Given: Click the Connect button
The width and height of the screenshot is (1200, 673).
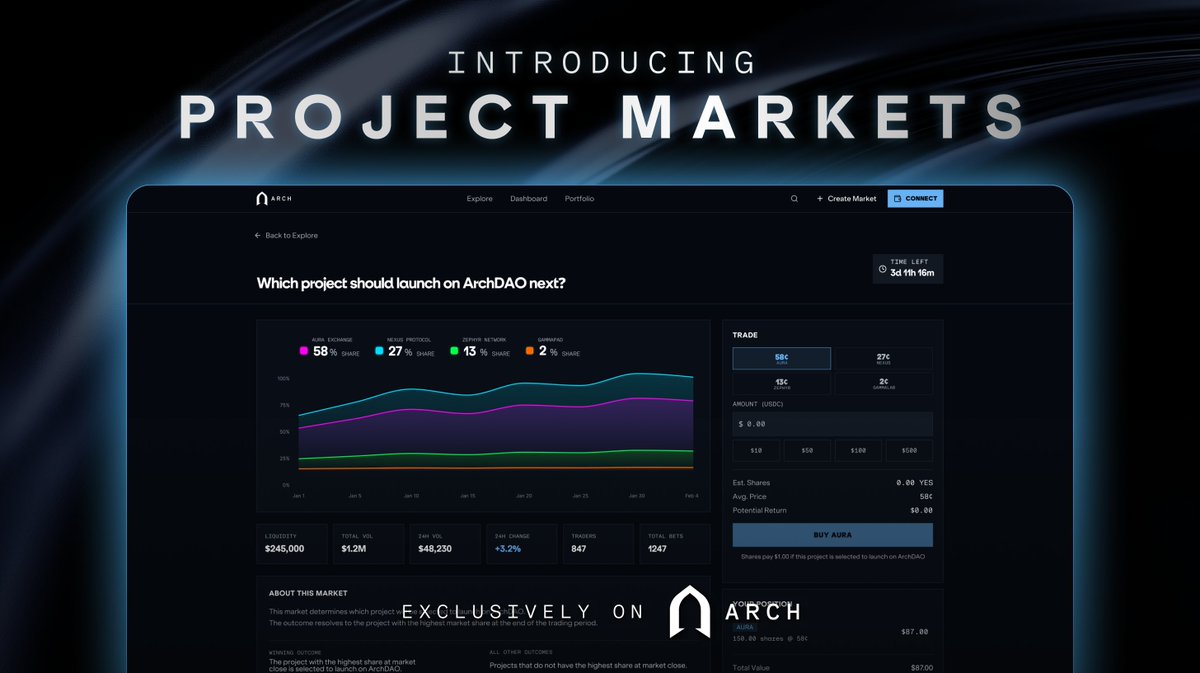Looking at the screenshot, I should click(x=915, y=198).
